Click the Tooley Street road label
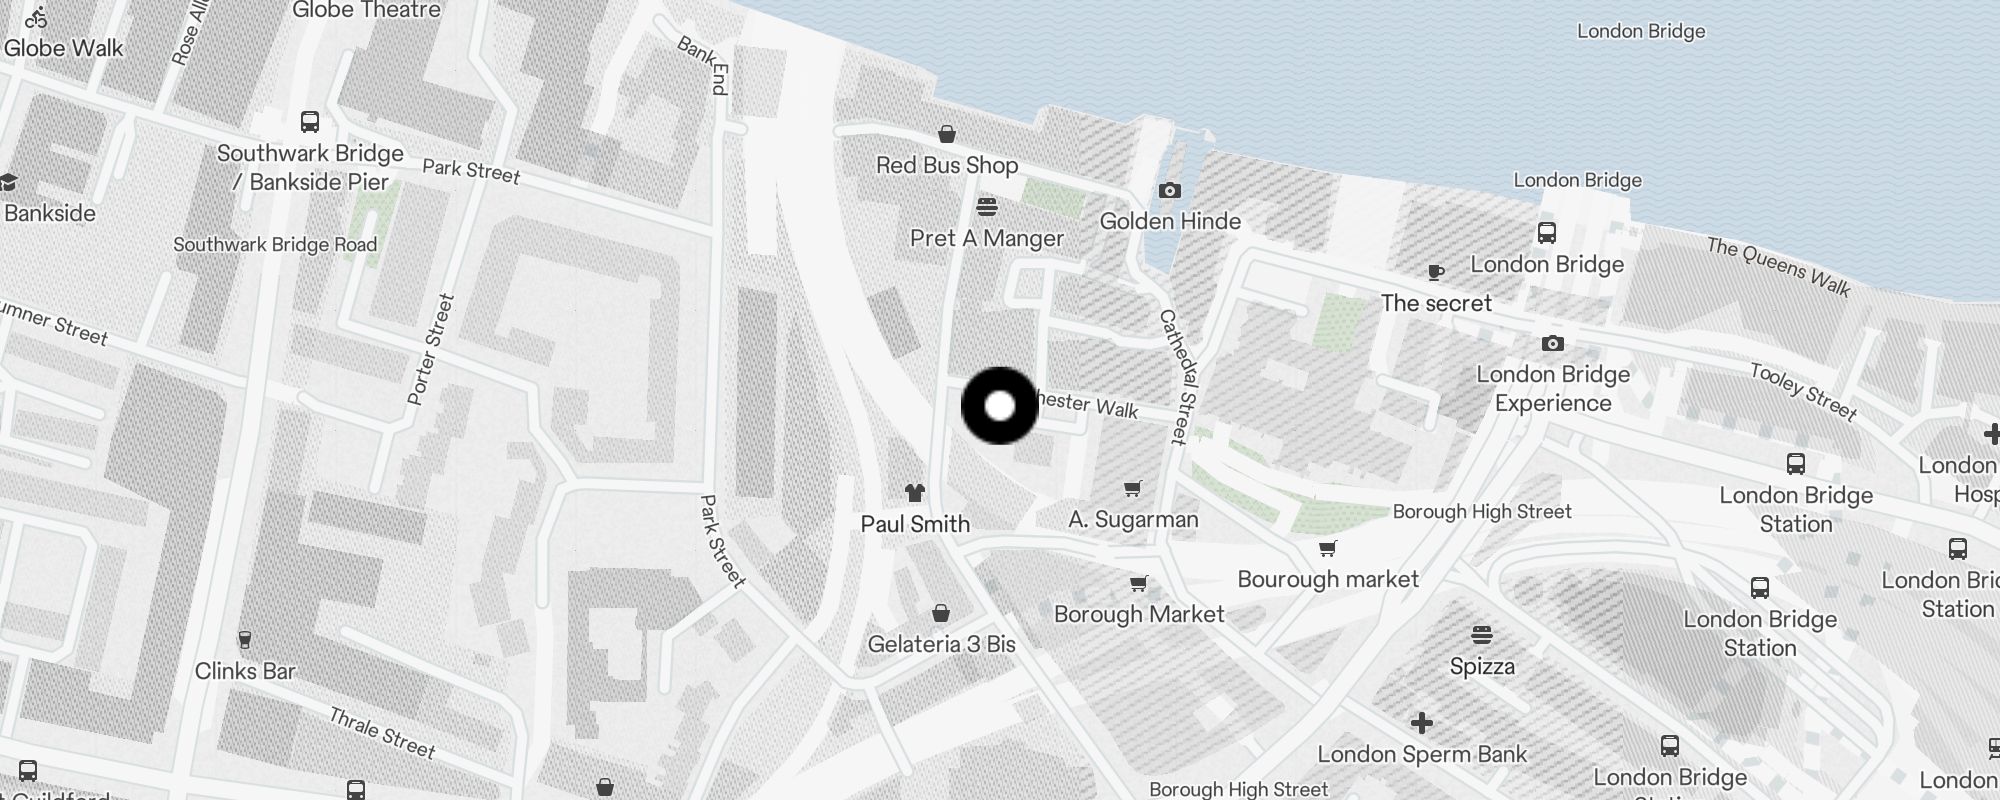This screenshot has height=800, width=2000. [1804, 391]
